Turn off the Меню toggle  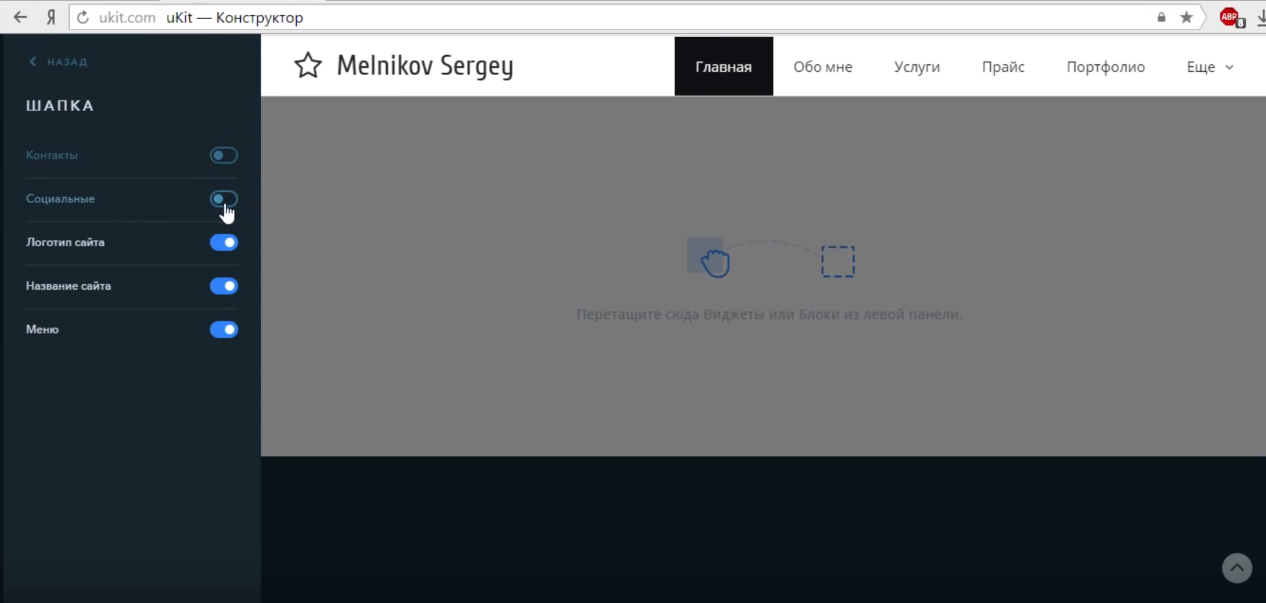[223, 329]
